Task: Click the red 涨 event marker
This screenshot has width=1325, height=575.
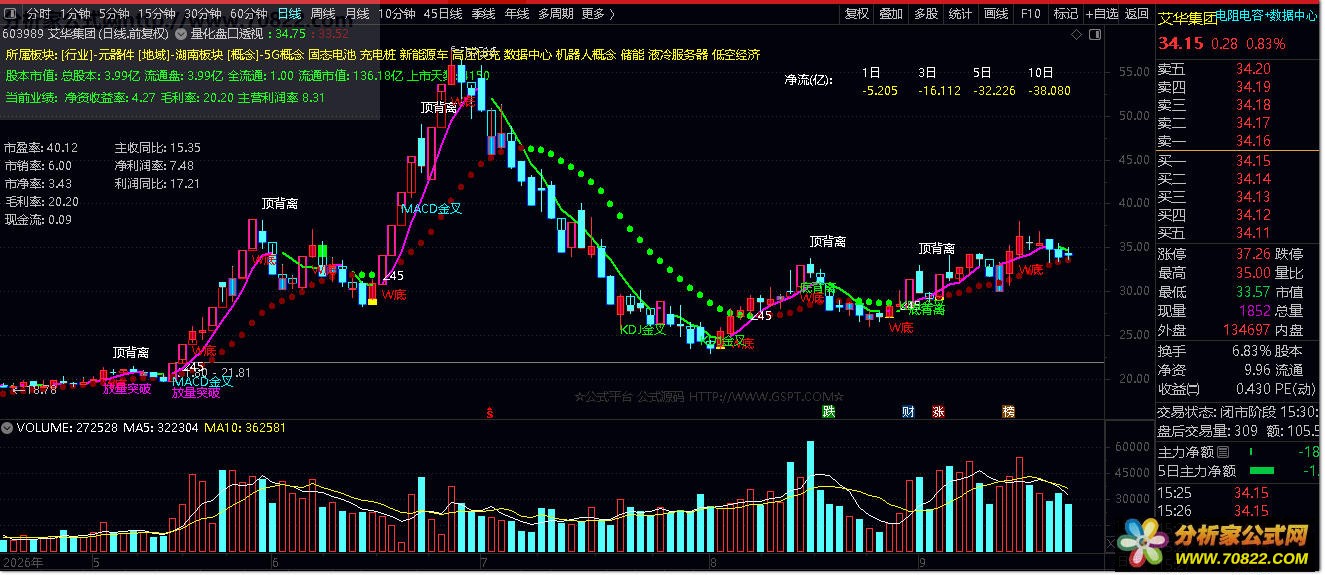Action: [938, 411]
